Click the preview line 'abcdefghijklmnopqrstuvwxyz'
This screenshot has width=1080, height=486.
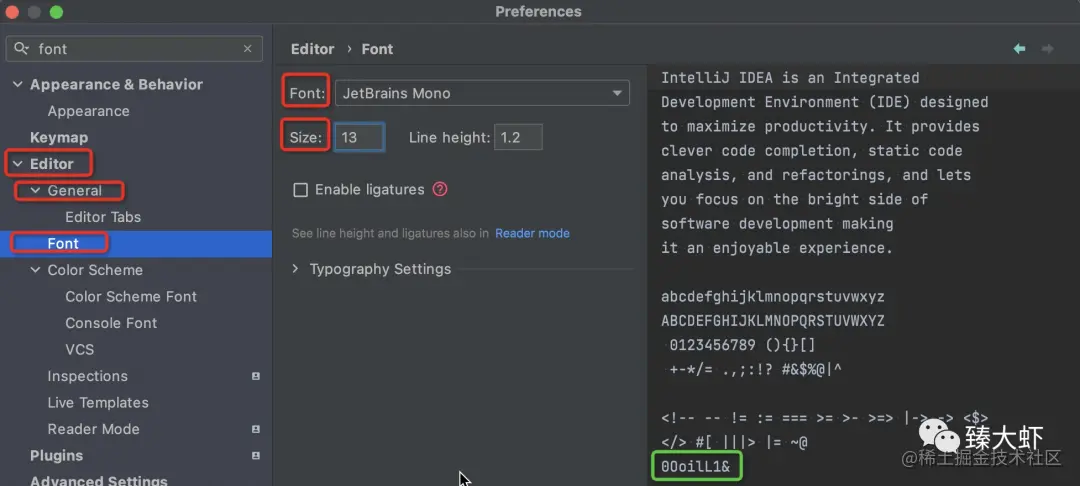point(773,297)
